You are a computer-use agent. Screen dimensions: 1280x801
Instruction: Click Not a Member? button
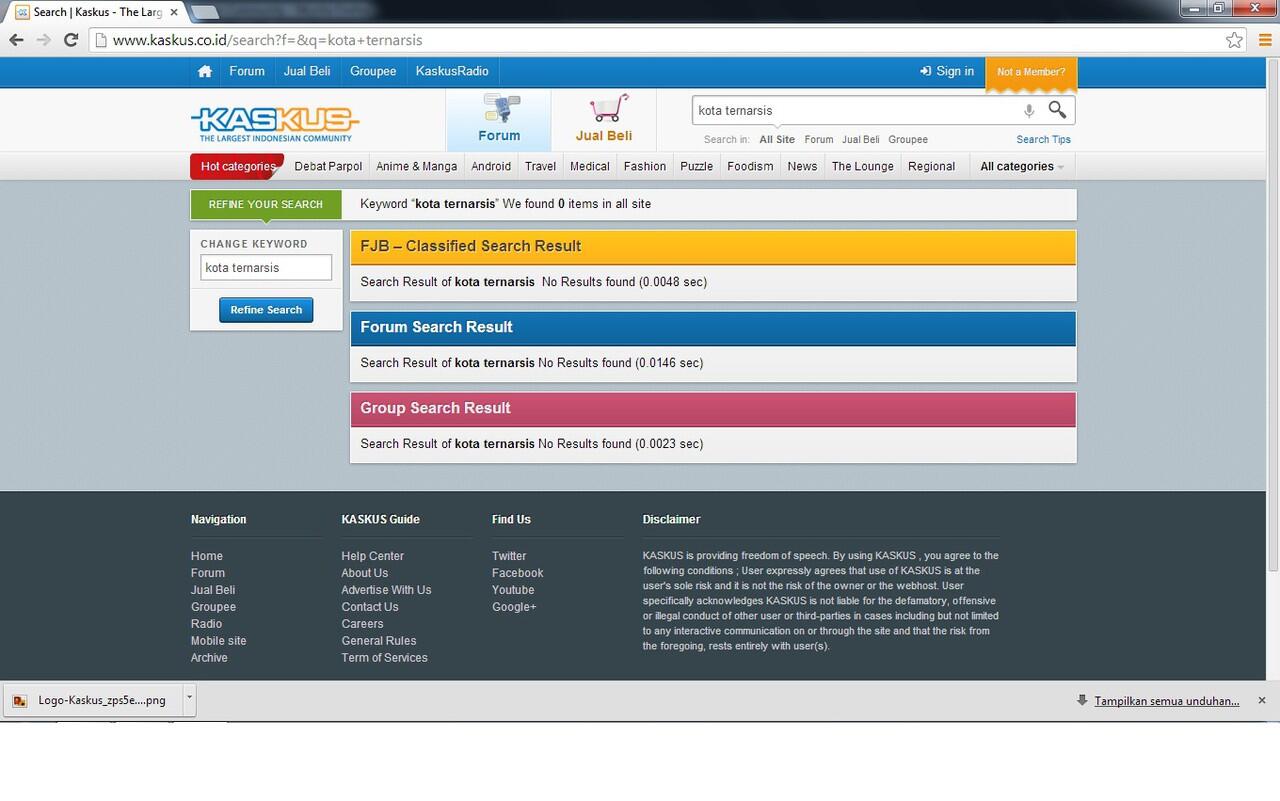[x=1031, y=72]
